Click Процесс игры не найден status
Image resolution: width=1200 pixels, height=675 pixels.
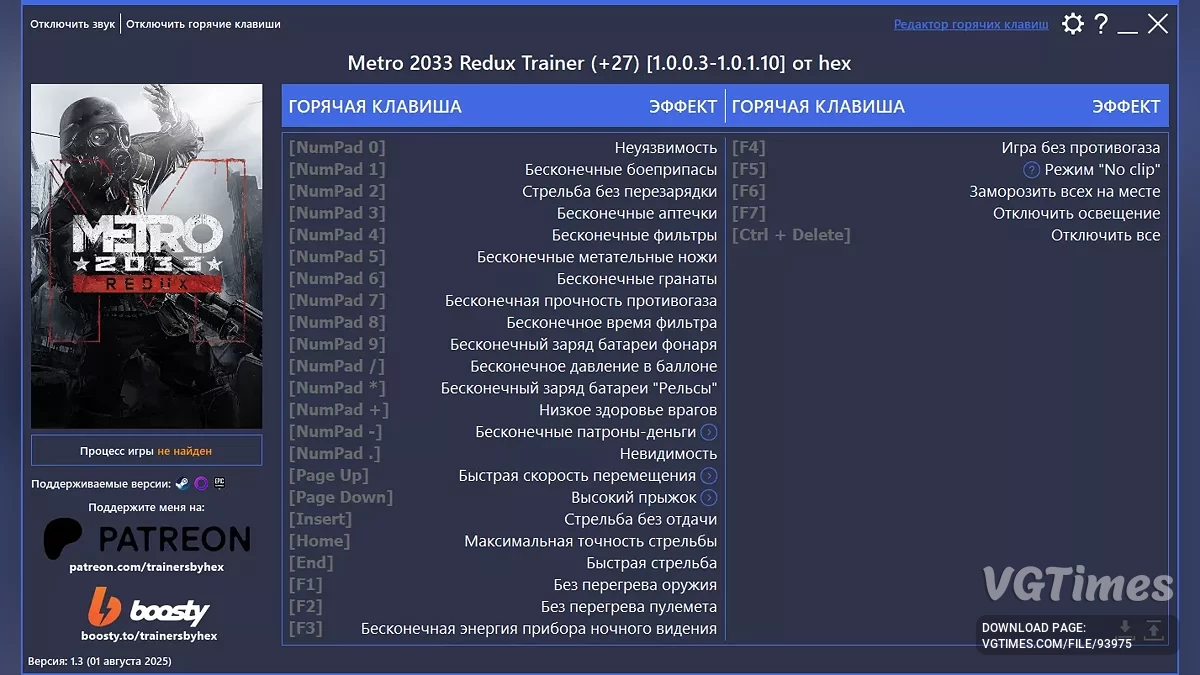click(147, 451)
